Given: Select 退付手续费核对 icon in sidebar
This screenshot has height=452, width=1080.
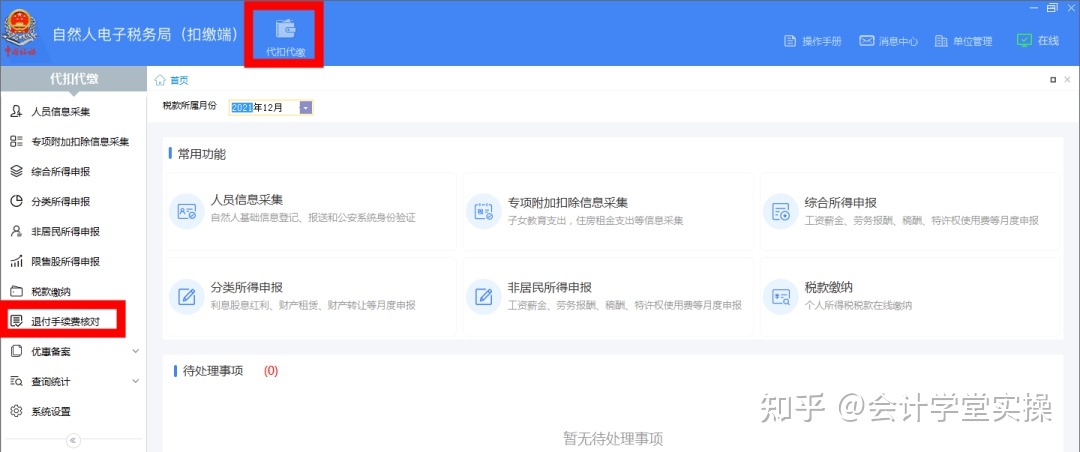Looking at the screenshot, I should tap(17, 321).
